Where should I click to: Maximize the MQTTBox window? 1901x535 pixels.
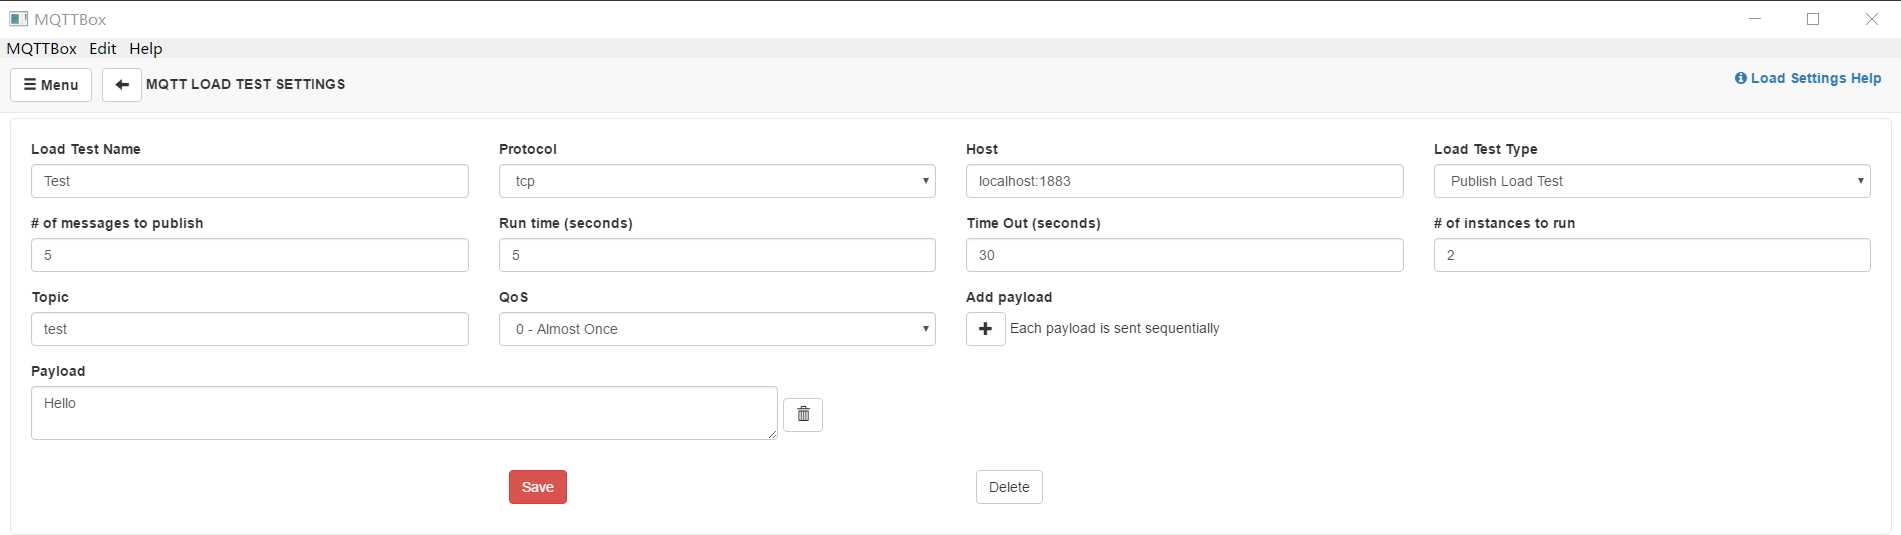(x=1813, y=19)
